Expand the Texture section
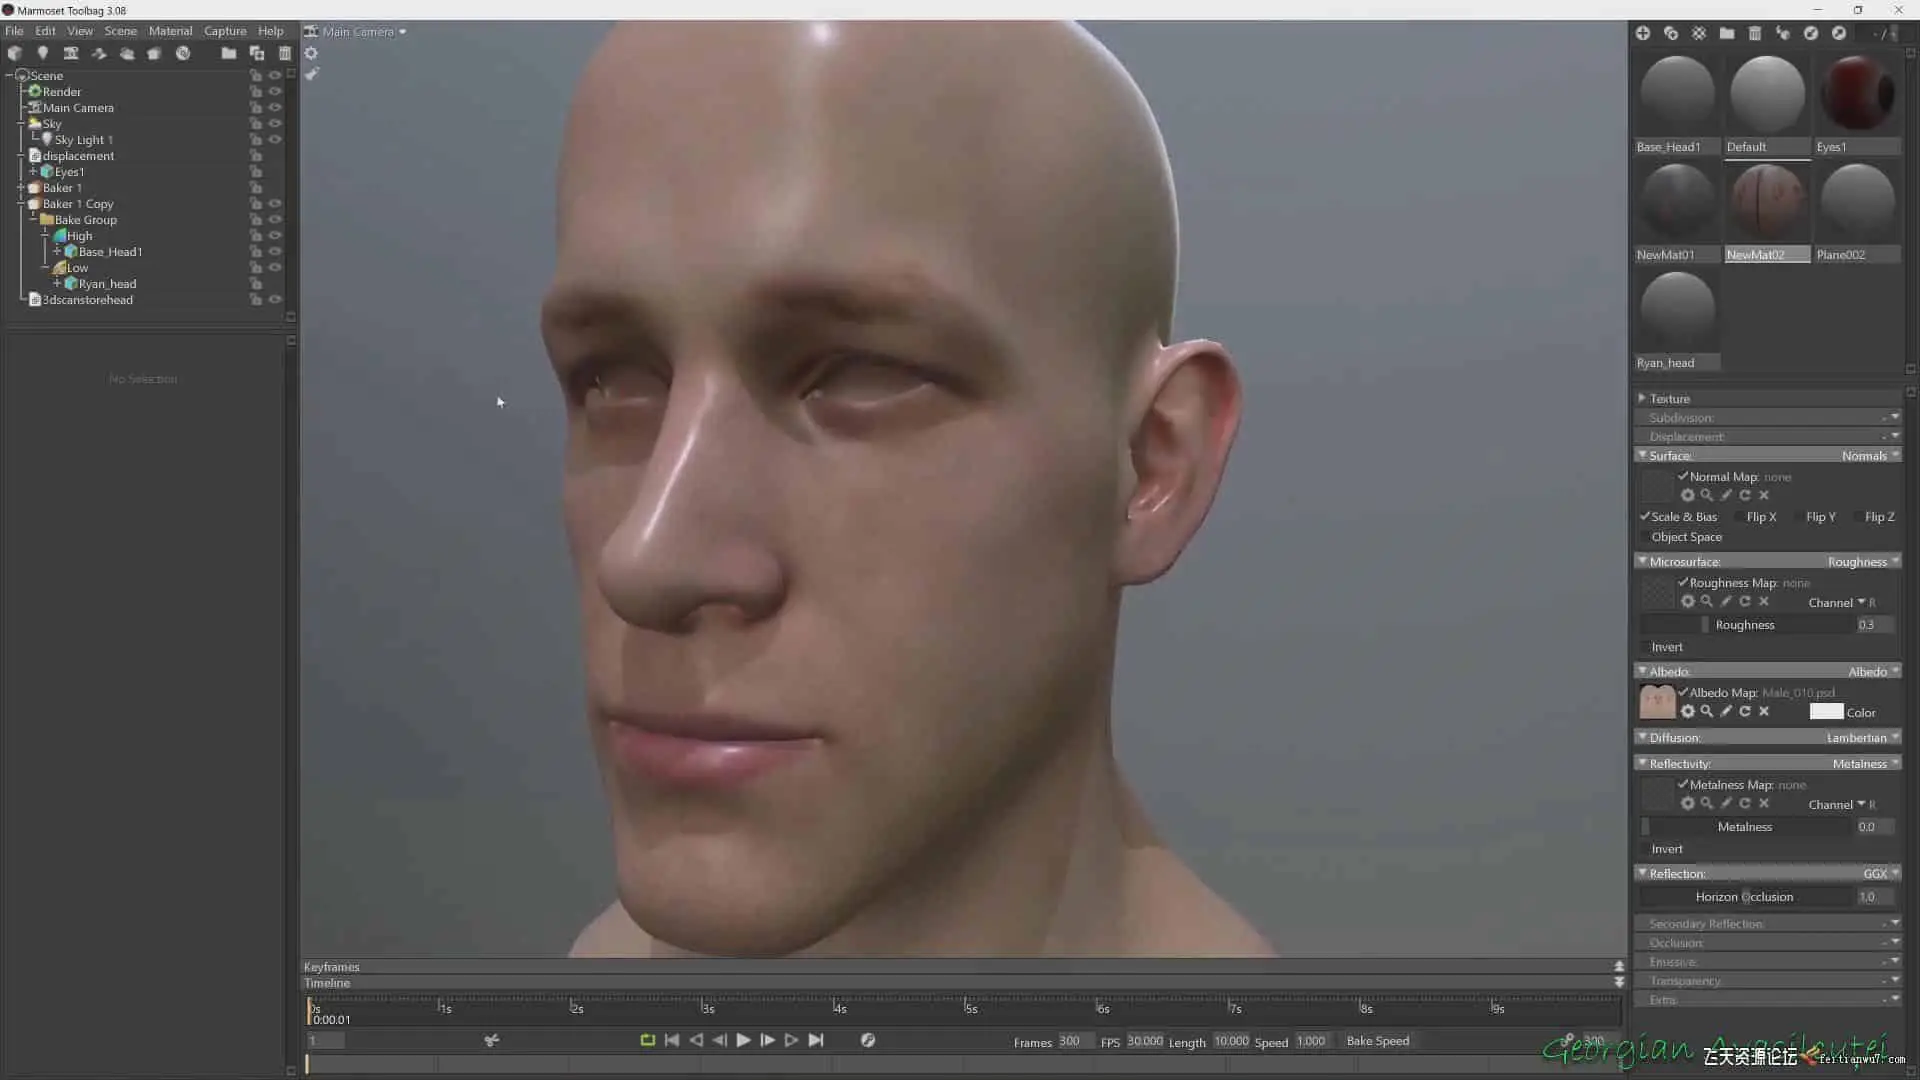Viewport: 1920px width, 1080px height. [x=1642, y=398]
